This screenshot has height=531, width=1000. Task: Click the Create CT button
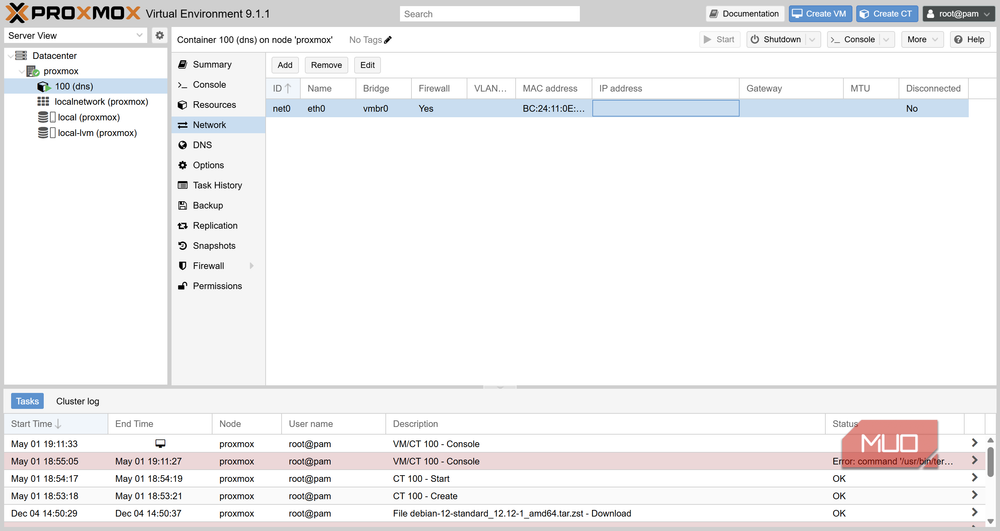887,13
